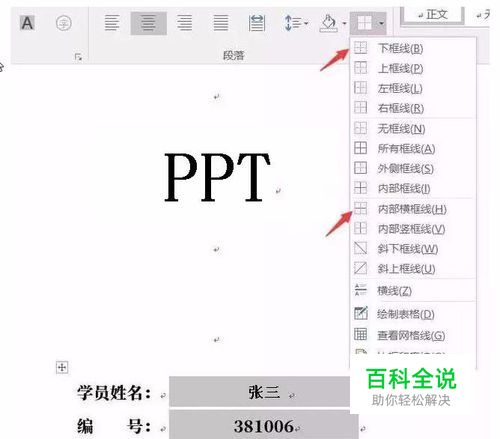Select 外侧框线(S) outside borders
Viewport: 500px width, 439px height.
413,169
